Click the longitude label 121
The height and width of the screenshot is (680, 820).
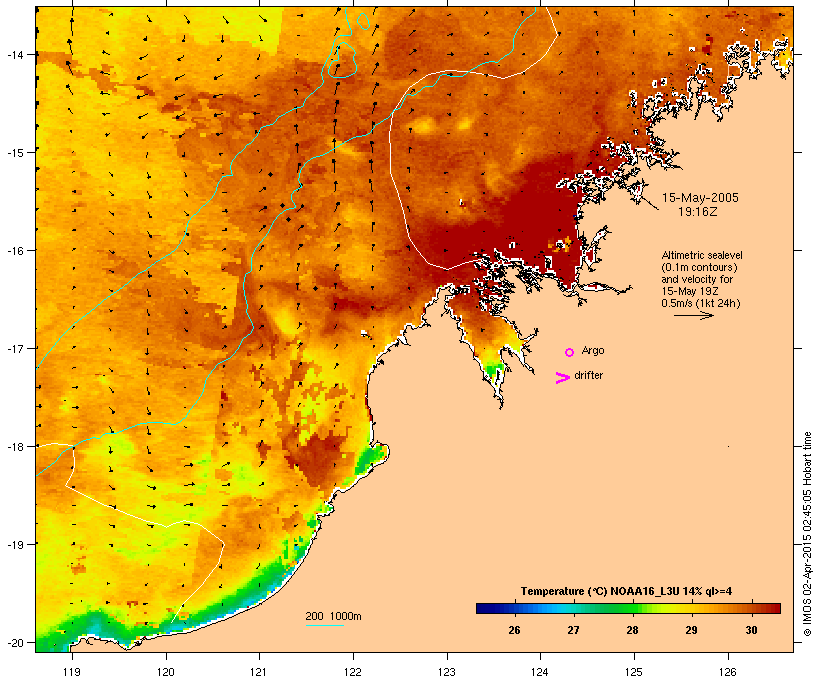point(259,672)
